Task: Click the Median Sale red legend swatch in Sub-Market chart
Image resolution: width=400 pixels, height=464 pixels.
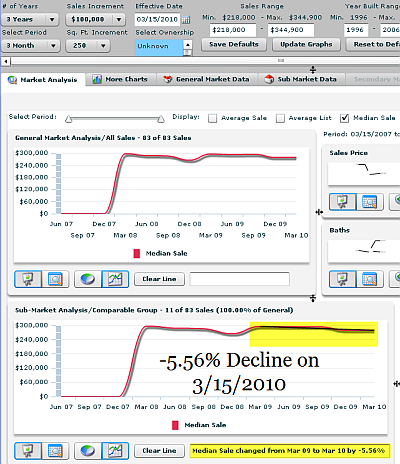Action: pyautogui.click(x=175, y=425)
